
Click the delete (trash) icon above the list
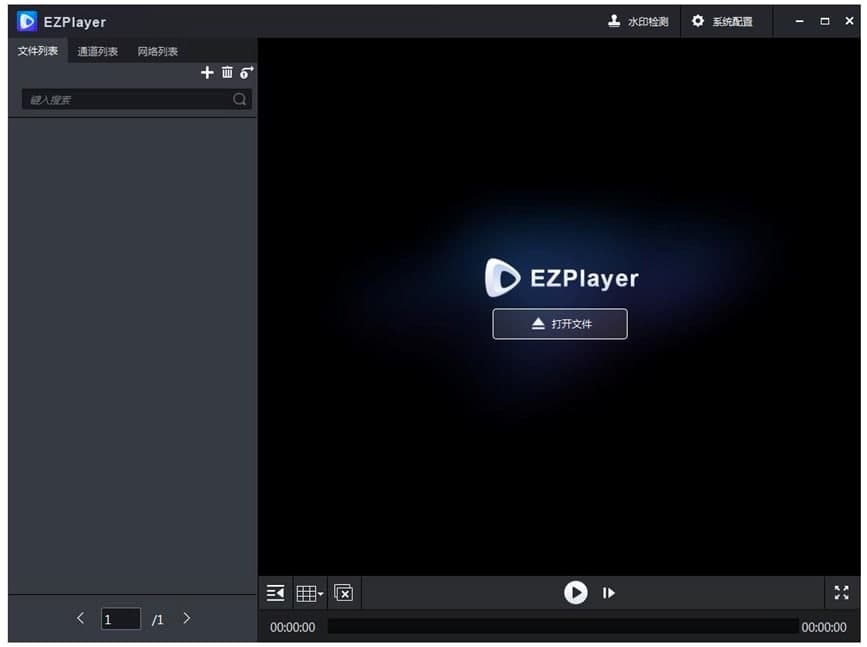pyautogui.click(x=227, y=72)
